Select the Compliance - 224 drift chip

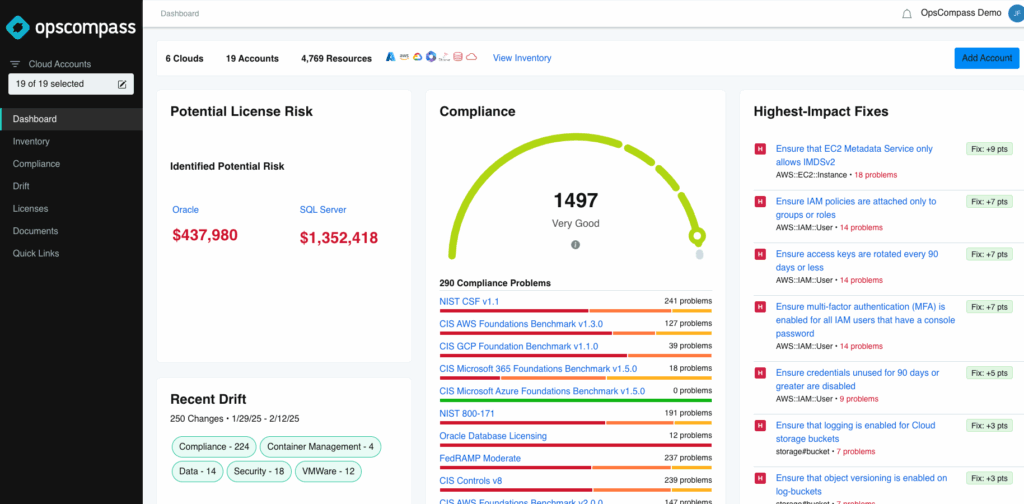click(214, 447)
